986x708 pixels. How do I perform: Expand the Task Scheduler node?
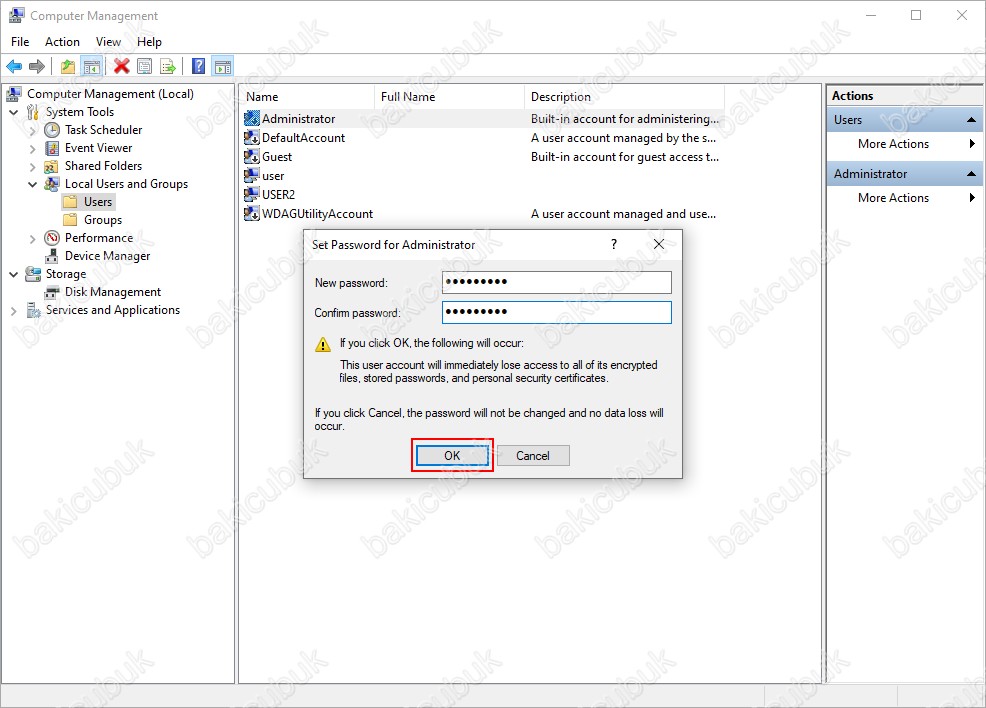tap(33, 131)
